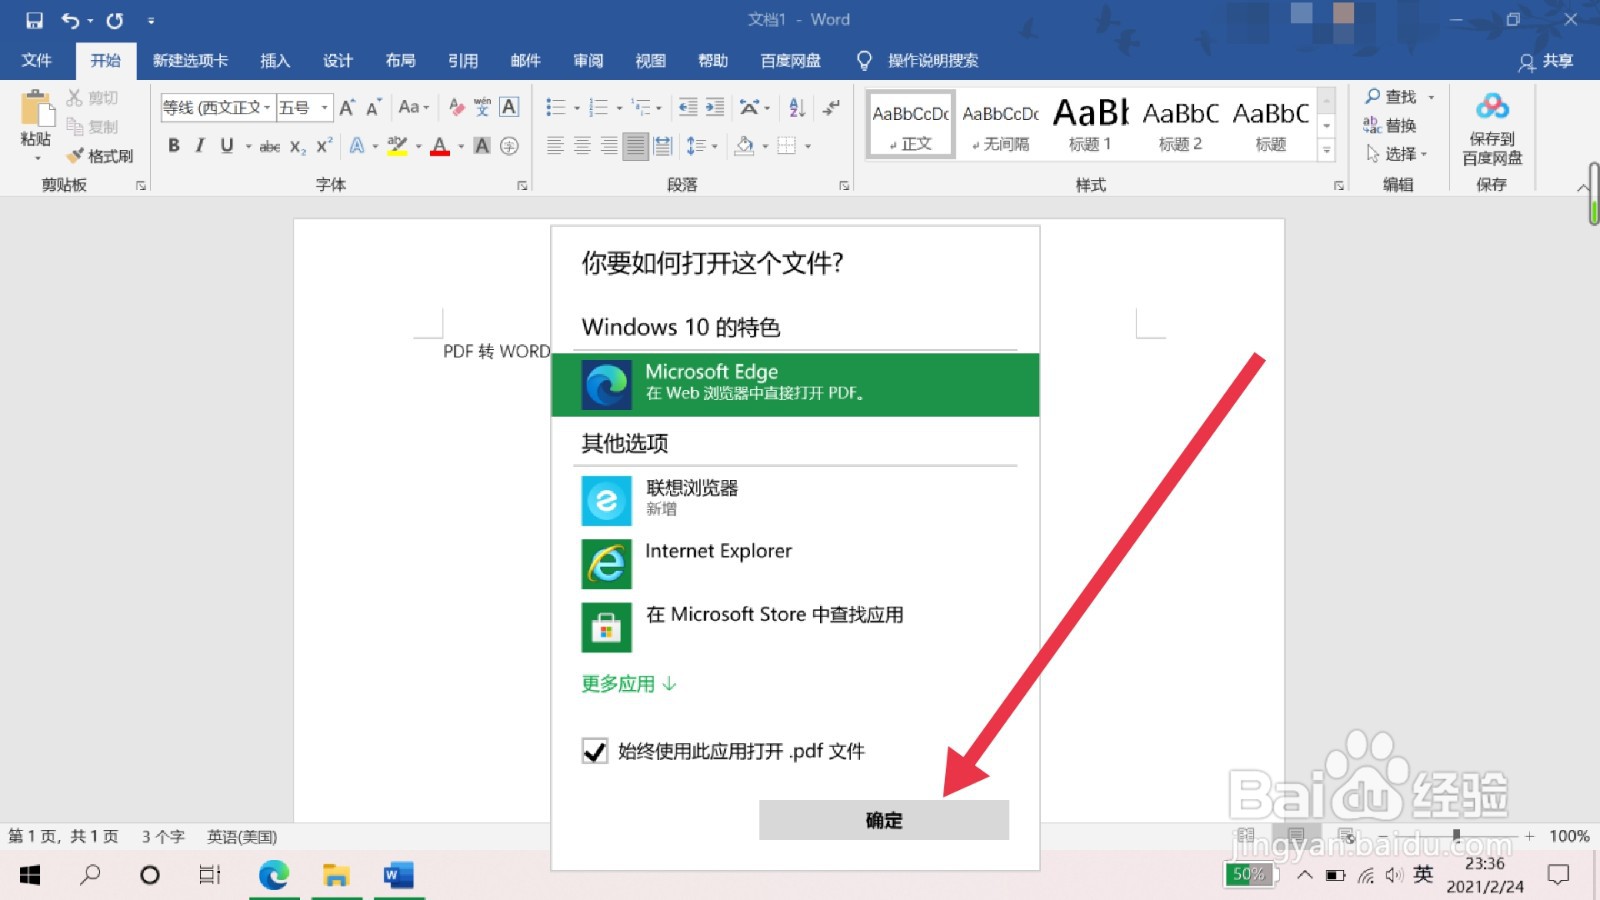
Task: Click the text highlight color button
Action: click(x=397, y=146)
